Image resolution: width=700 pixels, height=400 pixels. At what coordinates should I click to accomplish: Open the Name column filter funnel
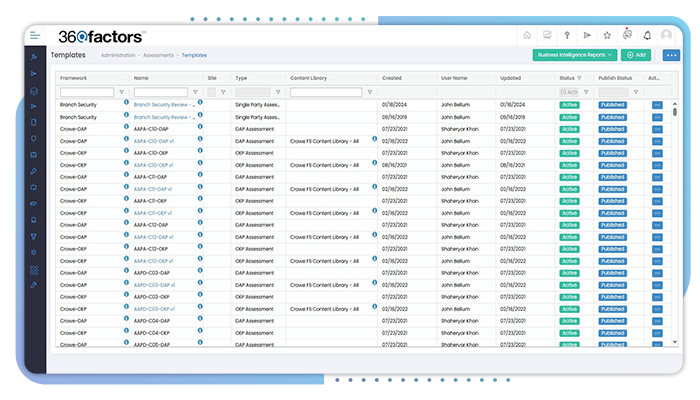click(193, 92)
